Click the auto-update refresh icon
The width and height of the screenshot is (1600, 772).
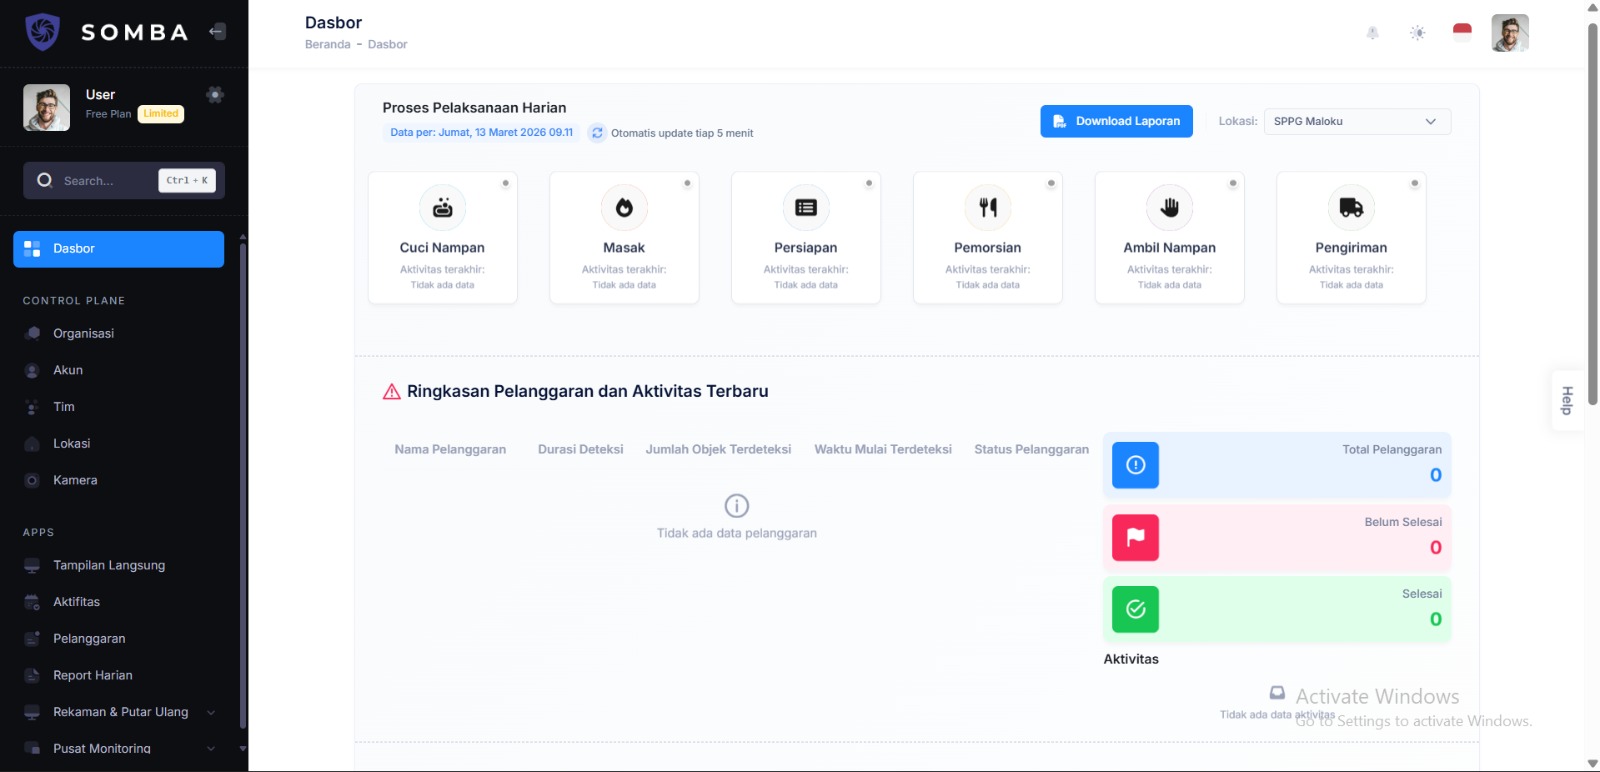pos(597,133)
